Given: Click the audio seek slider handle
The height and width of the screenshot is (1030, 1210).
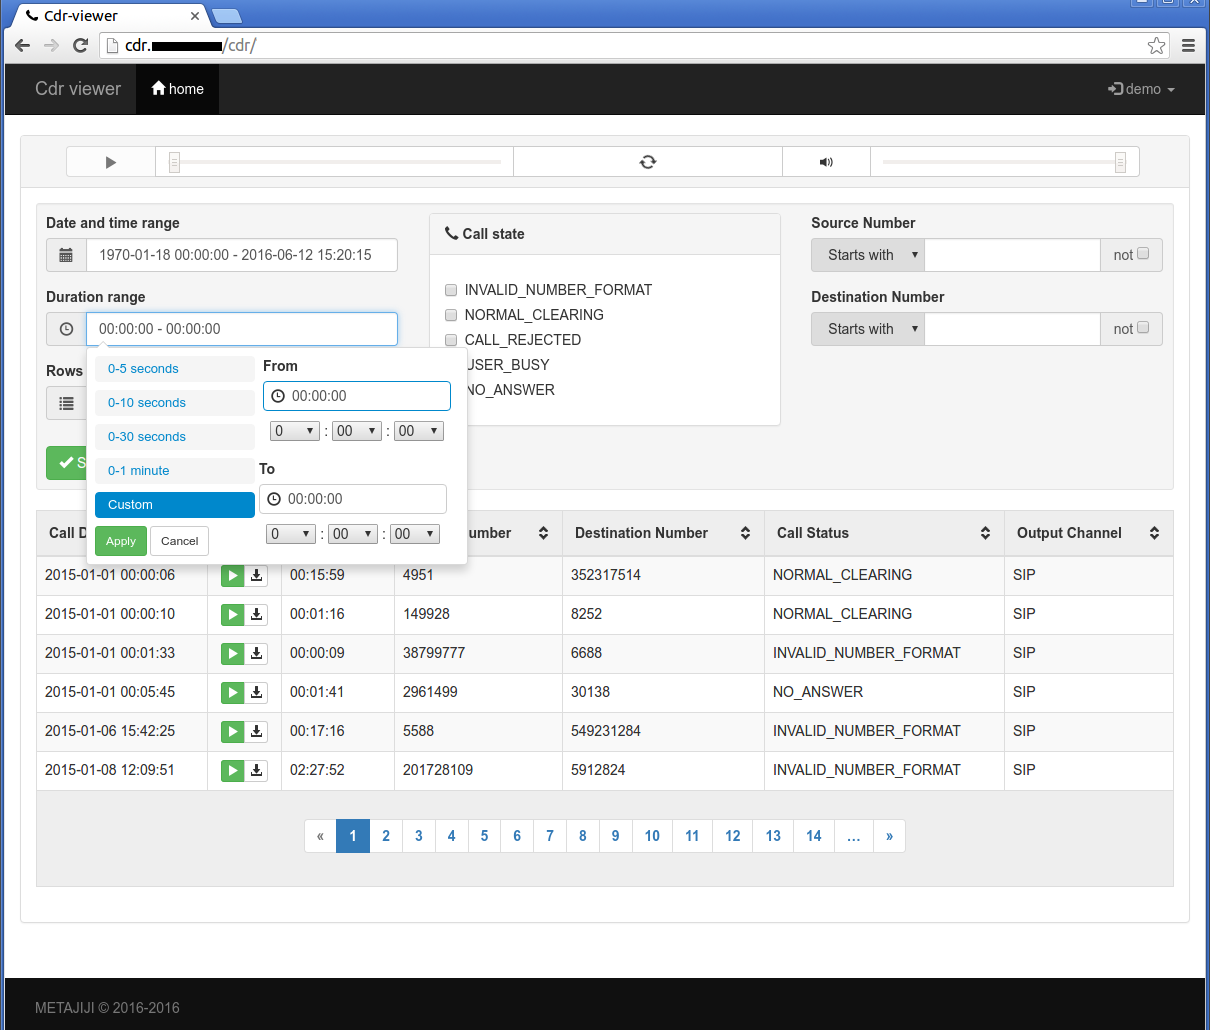Looking at the screenshot, I should click(x=174, y=162).
